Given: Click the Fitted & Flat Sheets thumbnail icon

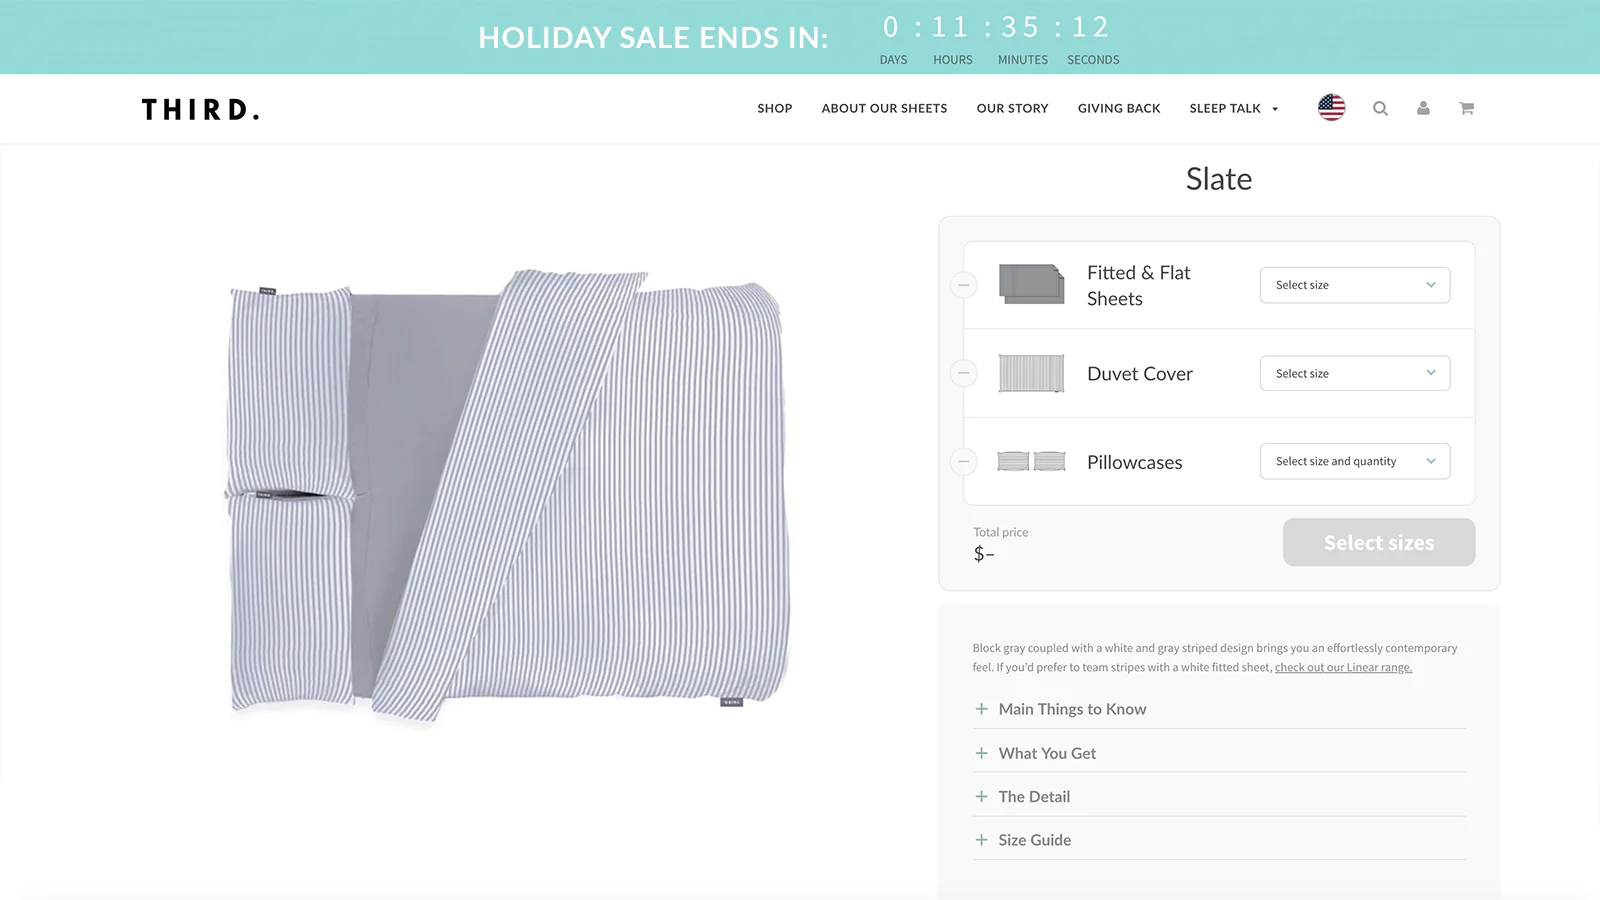Looking at the screenshot, I should (1031, 284).
